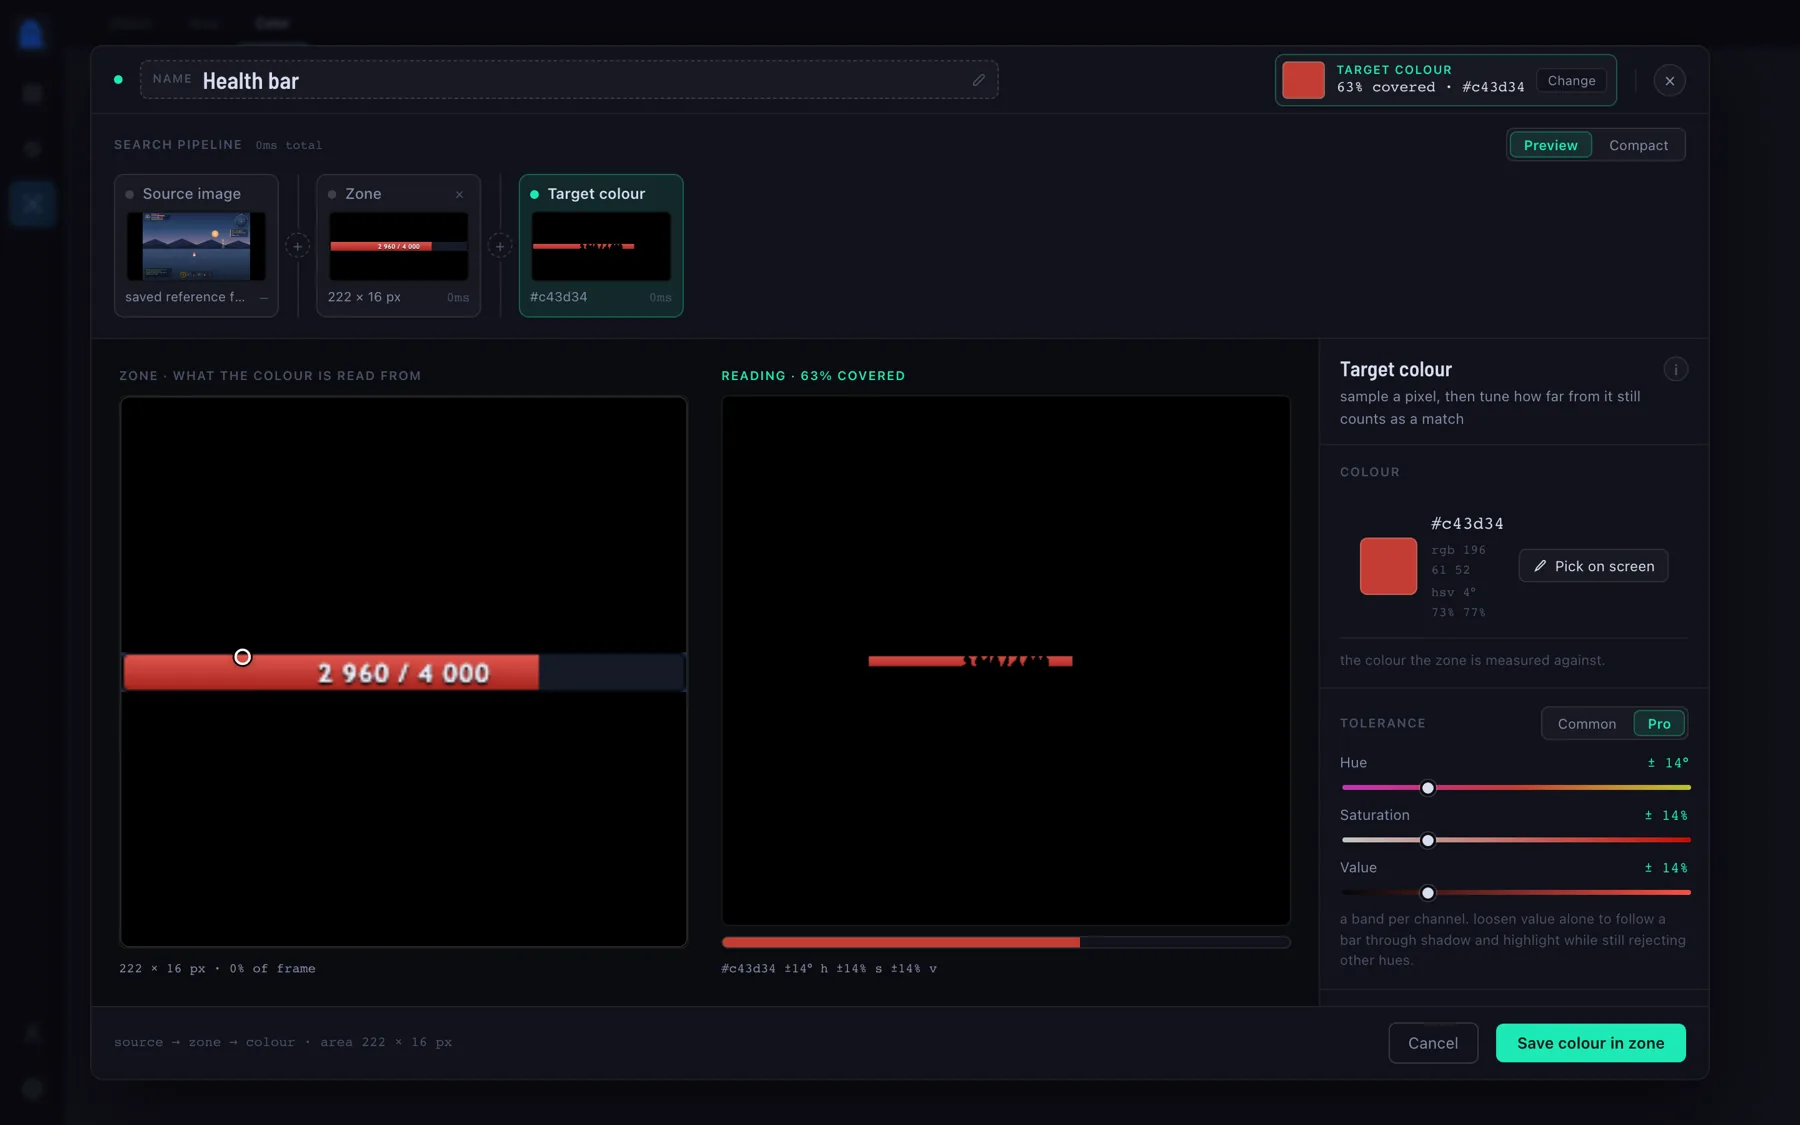Switch the pipeline view to Compact
The image size is (1800, 1125).
tap(1638, 145)
